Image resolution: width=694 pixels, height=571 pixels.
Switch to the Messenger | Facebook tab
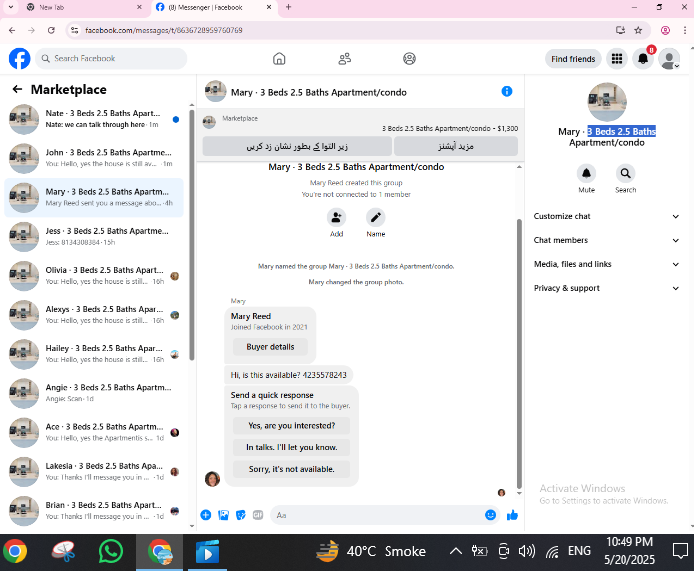tap(212, 8)
